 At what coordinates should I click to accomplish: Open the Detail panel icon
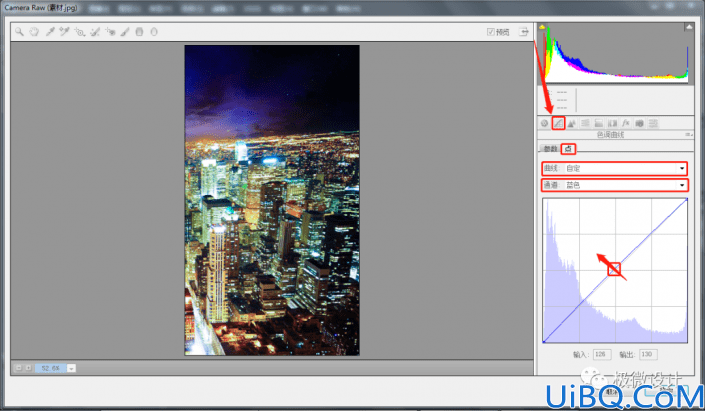tap(571, 123)
